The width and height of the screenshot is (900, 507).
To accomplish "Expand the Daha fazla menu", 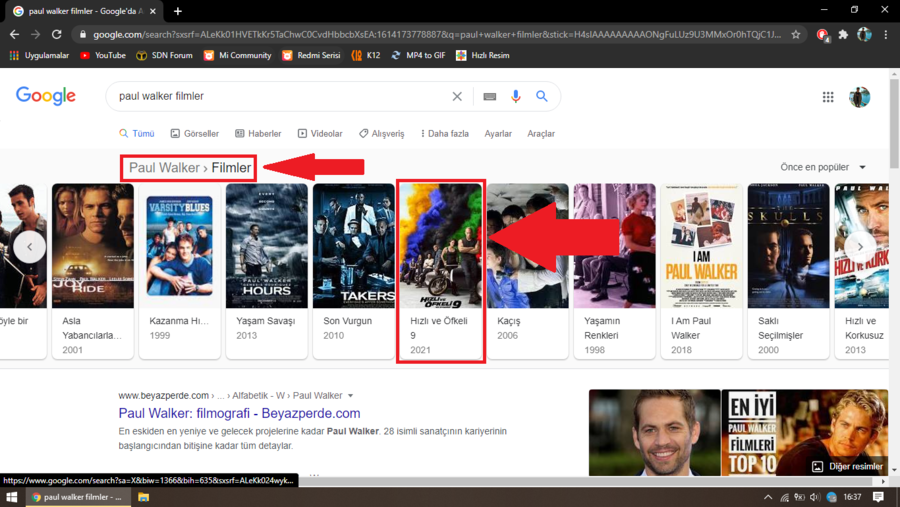I will tap(445, 133).
